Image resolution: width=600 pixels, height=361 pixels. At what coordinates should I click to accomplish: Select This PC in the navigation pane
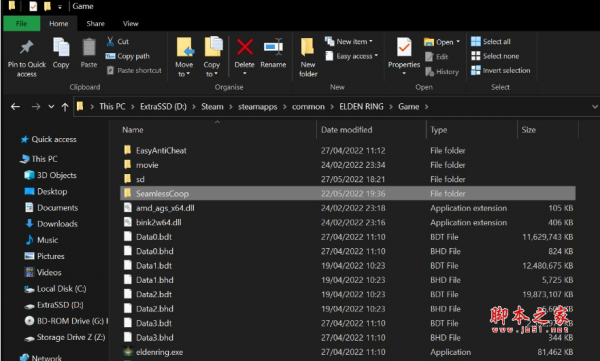coord(39,159)
